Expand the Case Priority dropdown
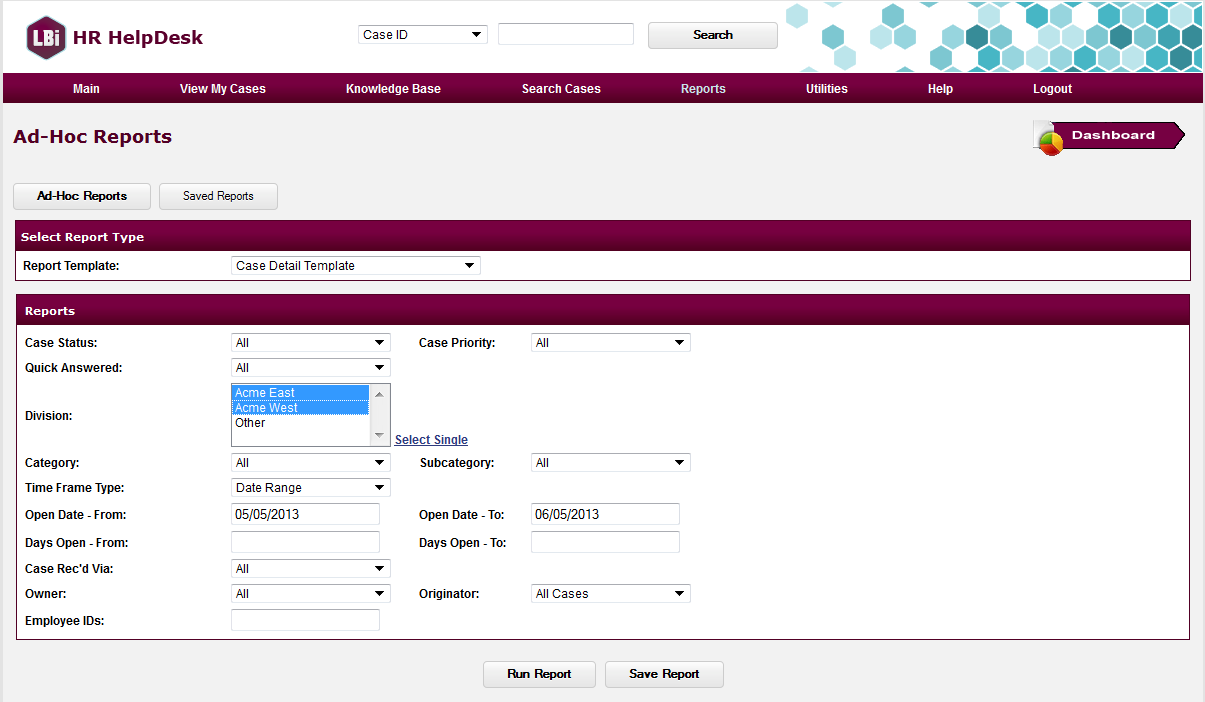The width and height of the screenshot is (1205, 702). click(x=611, y=343)
